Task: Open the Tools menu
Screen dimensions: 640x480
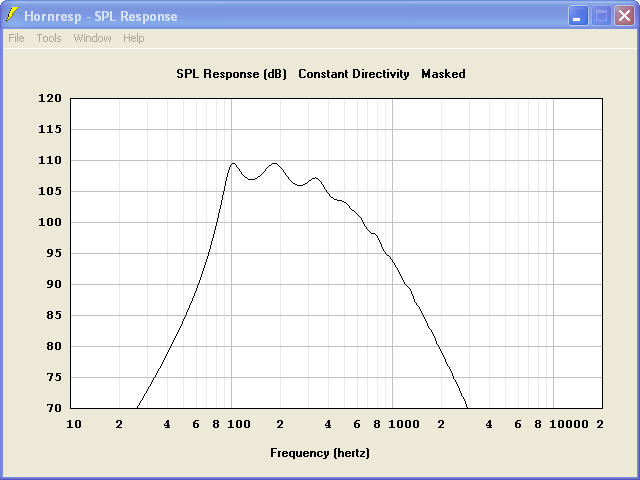Action: (x=49, y=38)
